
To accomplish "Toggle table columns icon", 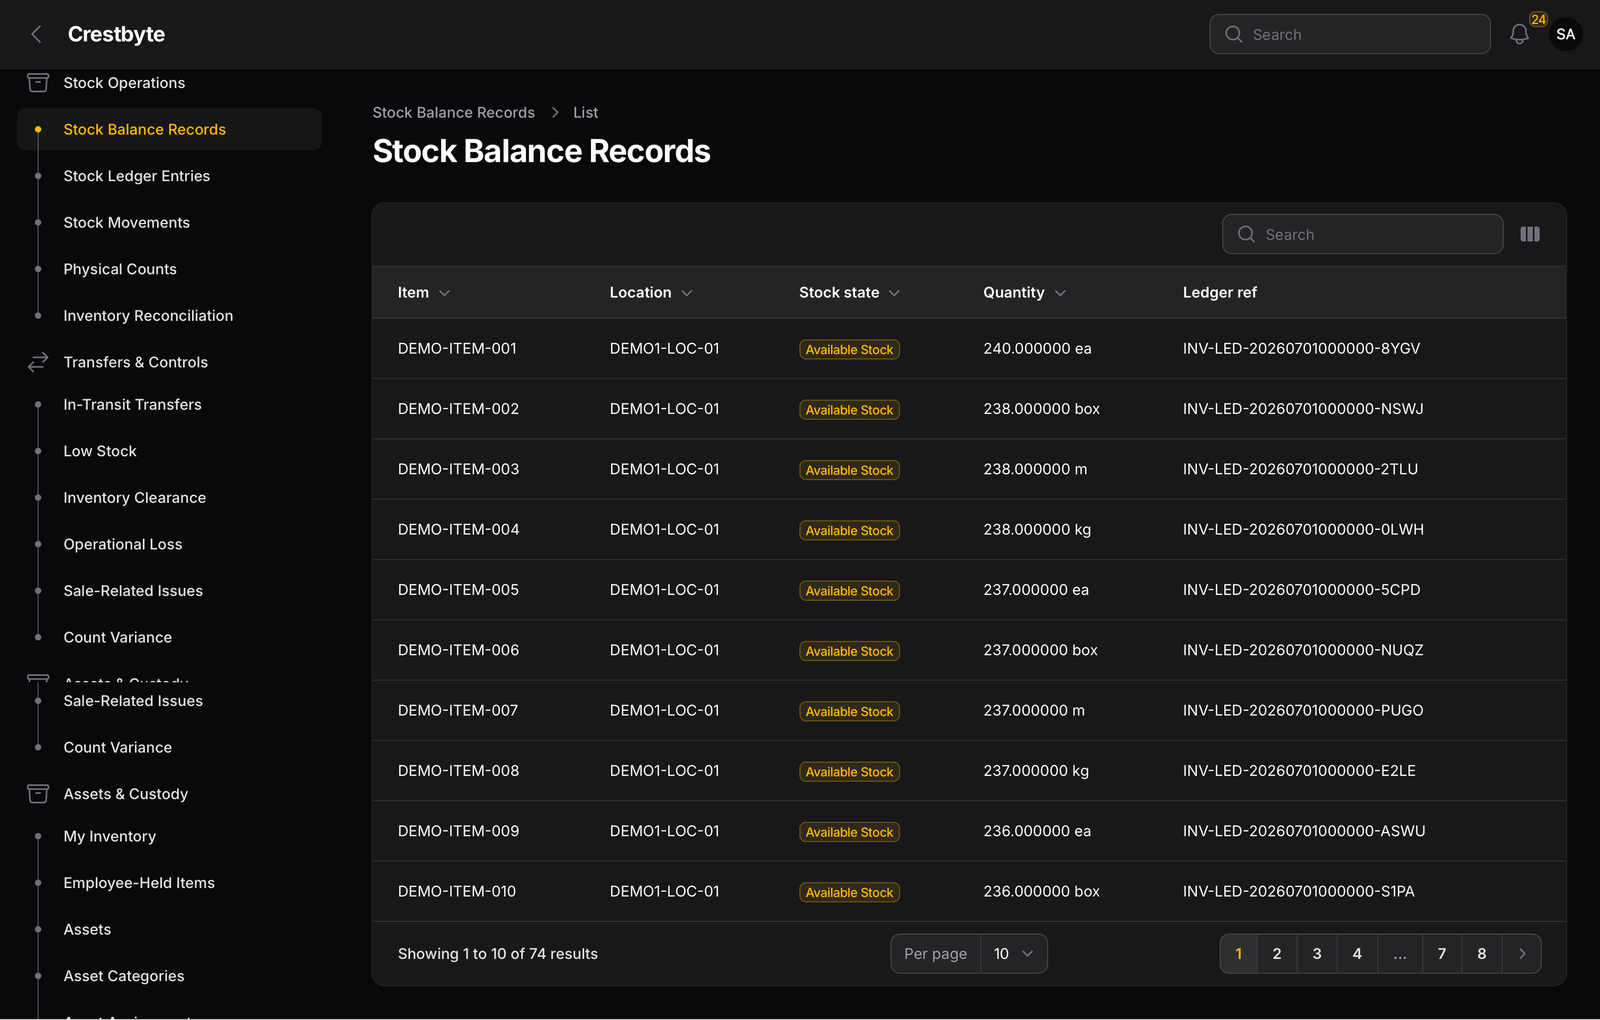I will click(x=1530, y=234).
